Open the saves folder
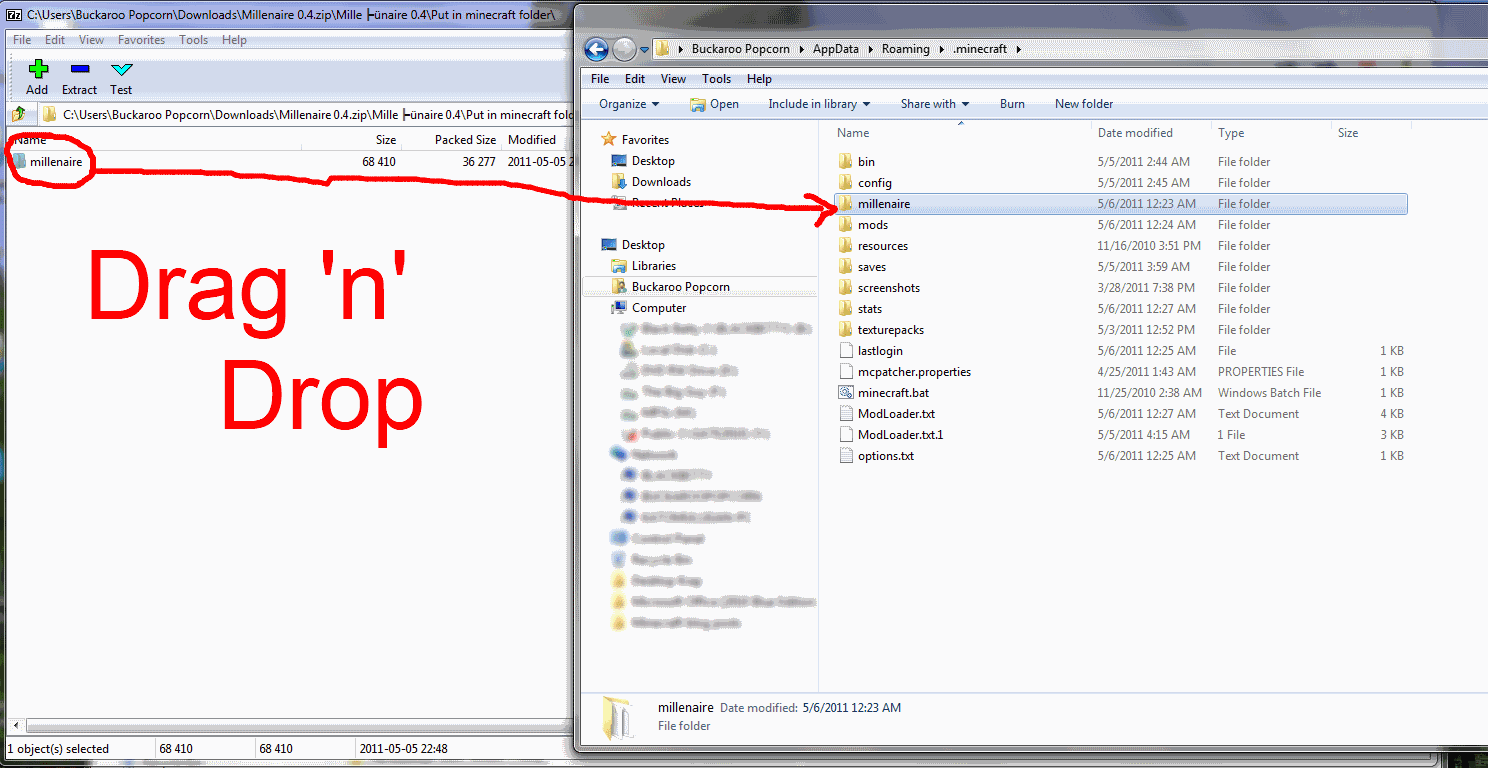 coord(869,266)
